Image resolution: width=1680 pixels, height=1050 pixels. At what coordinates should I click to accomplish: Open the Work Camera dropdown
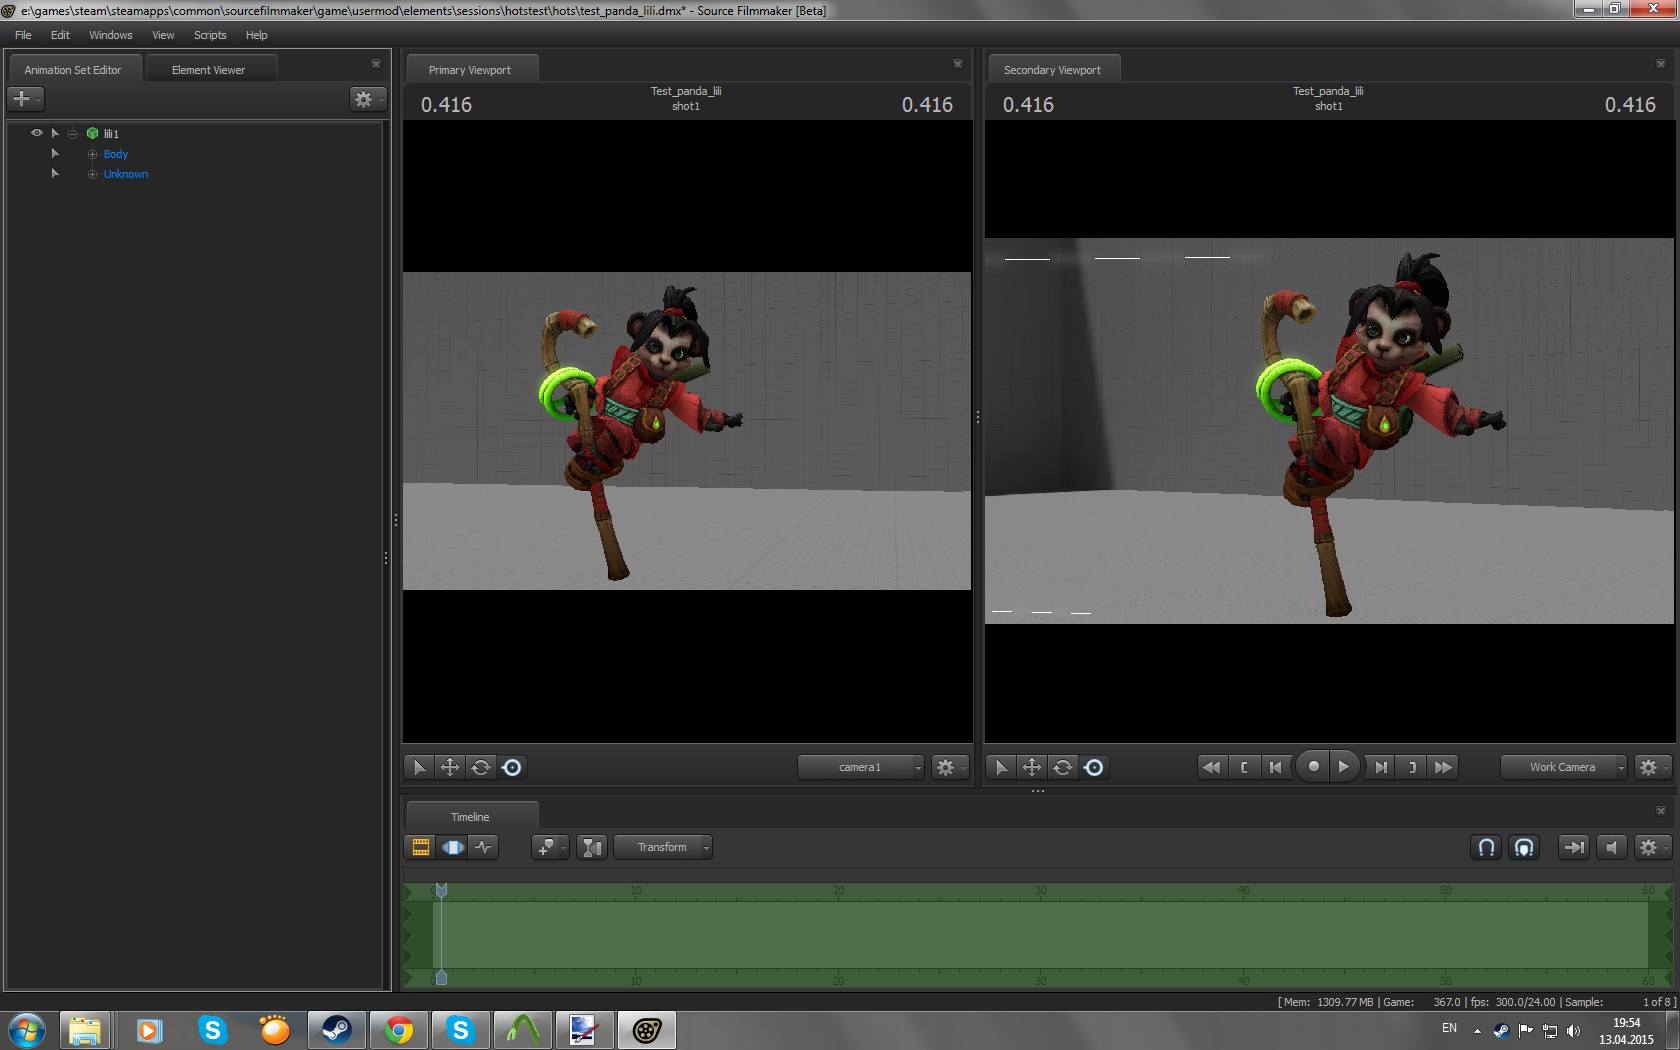tap(1564, 767)
